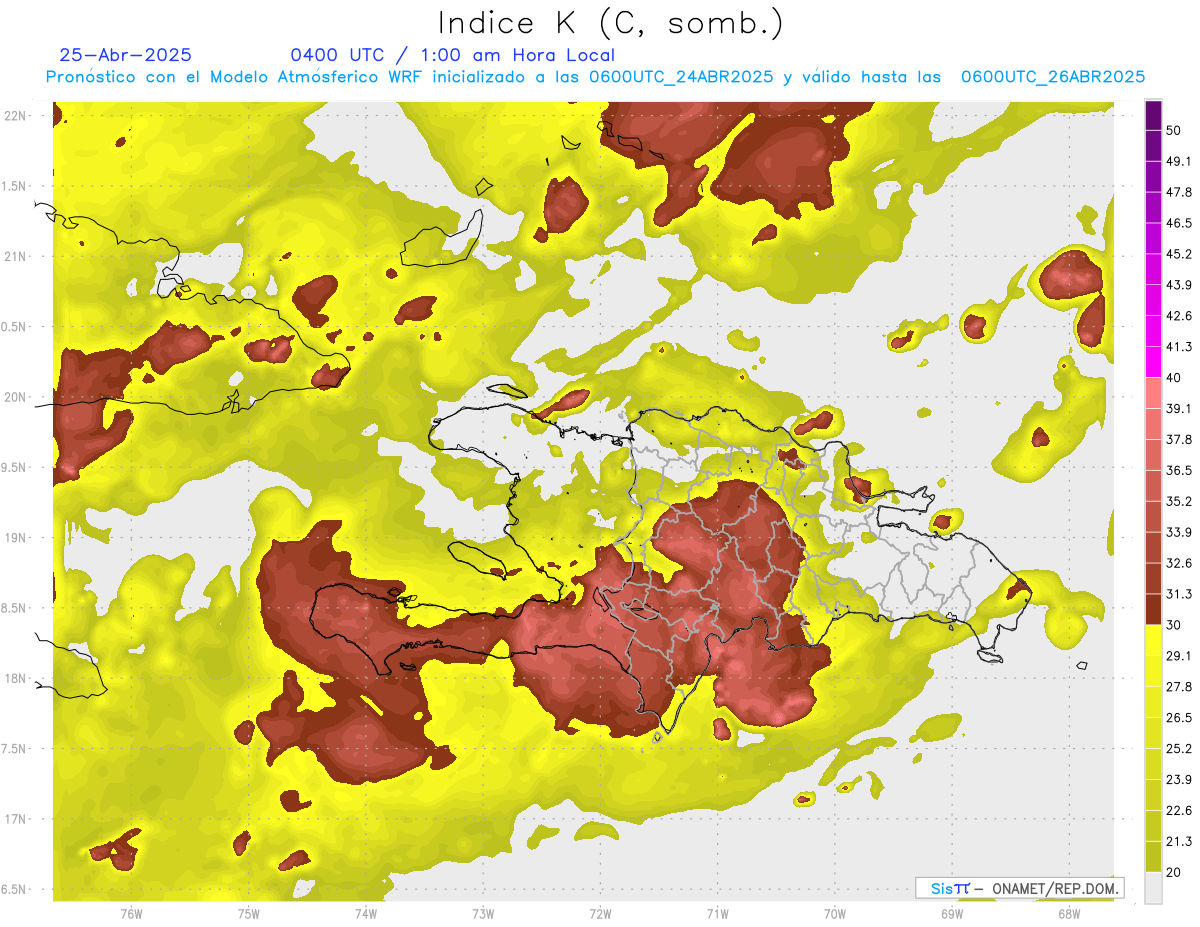Click the colorbar value '20'
This screenshot has height=927, width=1200.
coord(1174,872)
